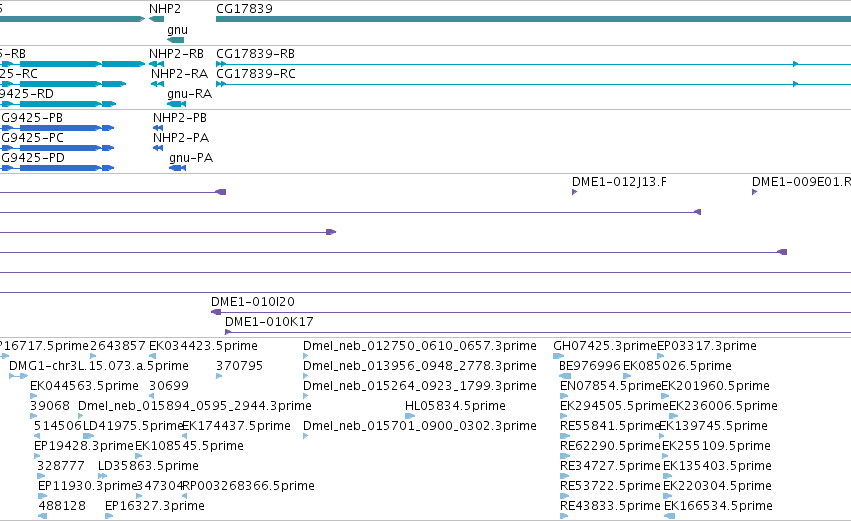This screenshot has width=851, height=521.
Task: Select the CG17839-RB transcript label
Action: point(256,54)
